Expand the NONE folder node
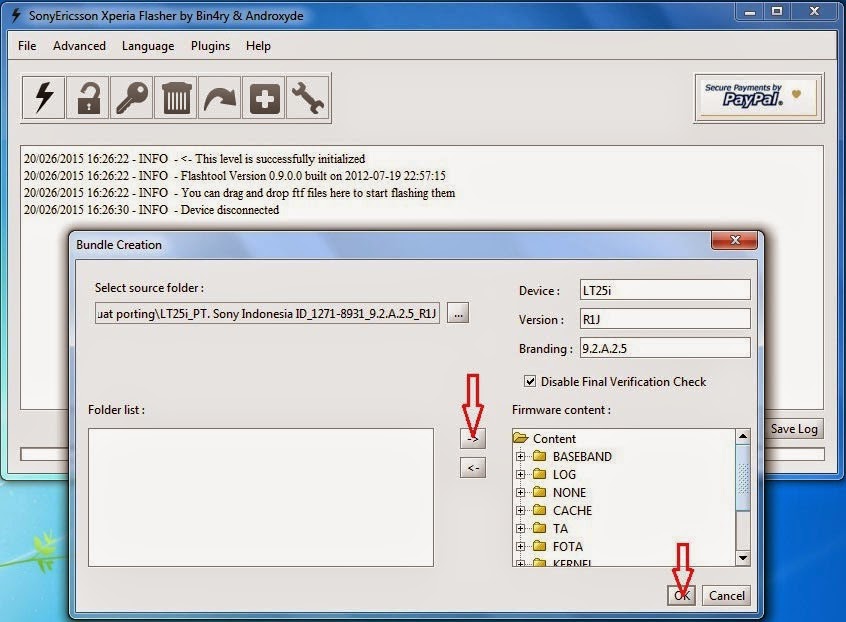The image size is (846, 622). pos(520,492)
